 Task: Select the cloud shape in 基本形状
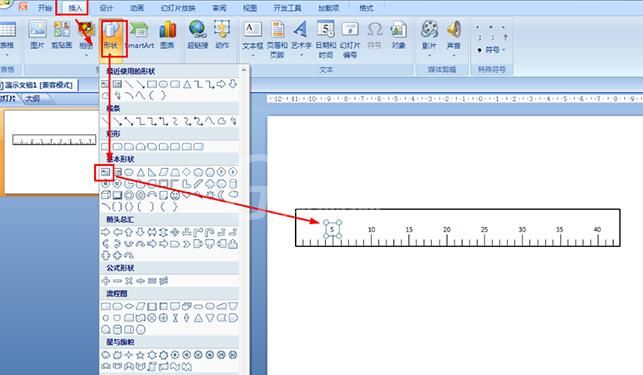[x=233, y=195]
